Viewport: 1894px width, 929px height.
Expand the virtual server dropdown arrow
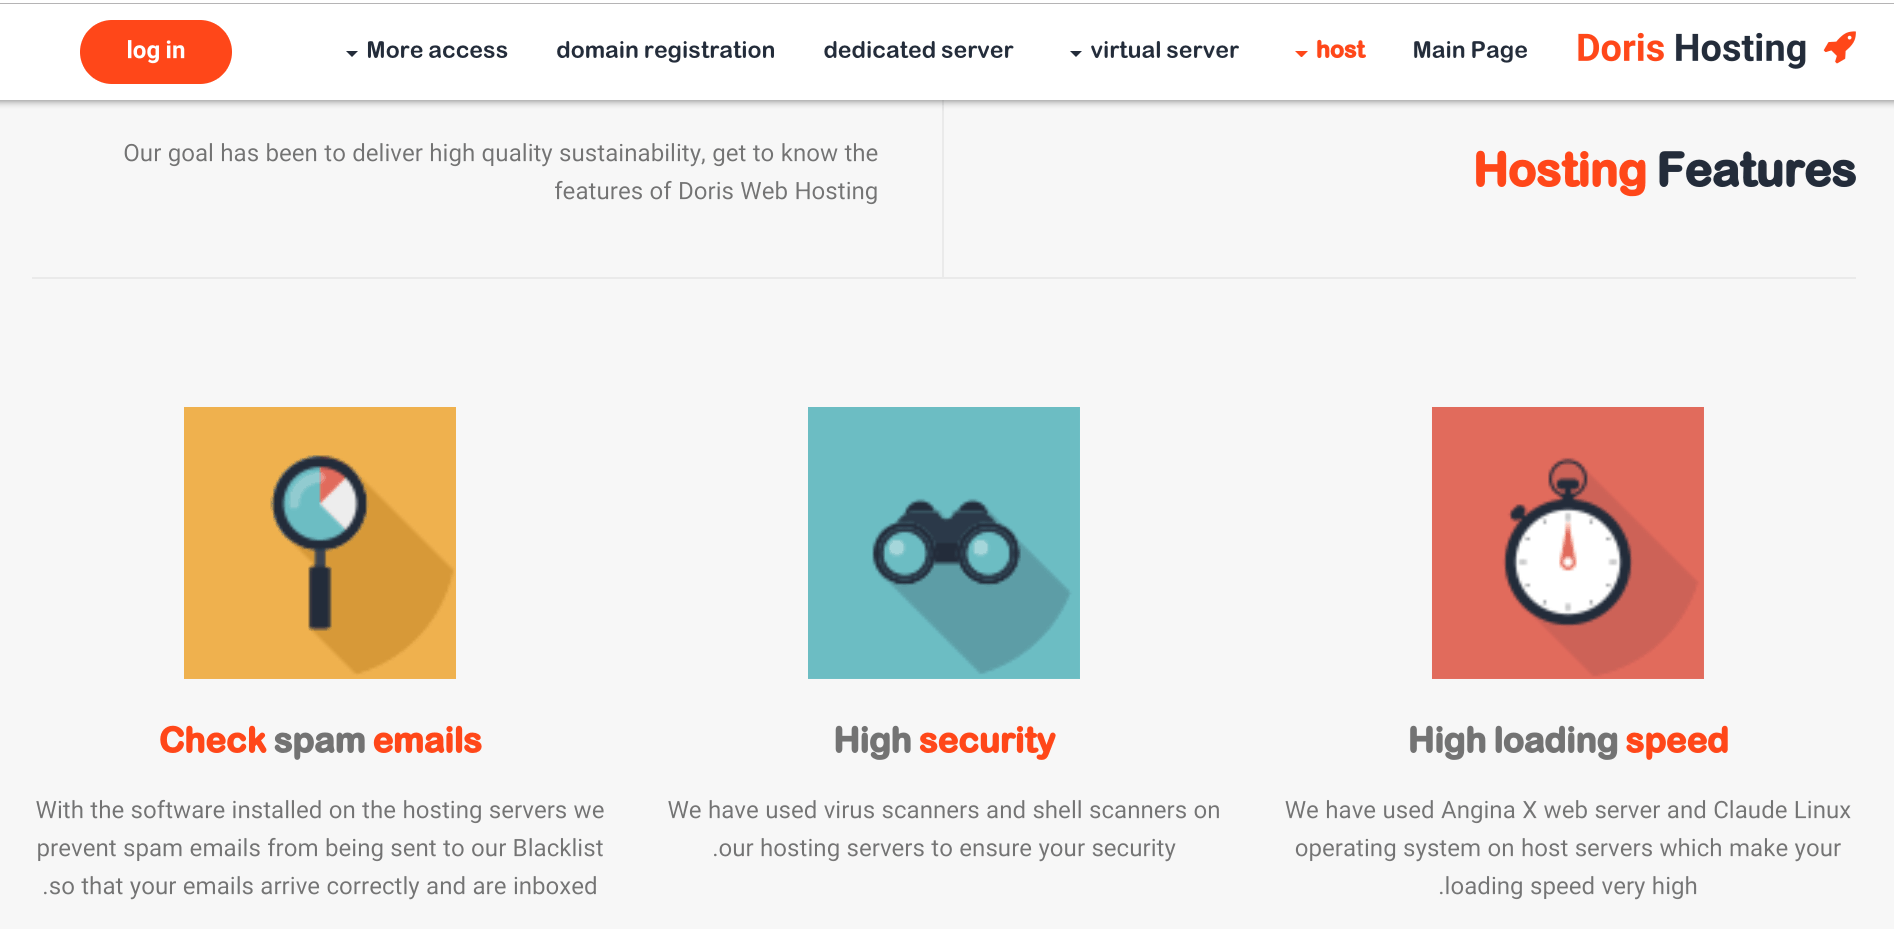(x=1076, y=53)
